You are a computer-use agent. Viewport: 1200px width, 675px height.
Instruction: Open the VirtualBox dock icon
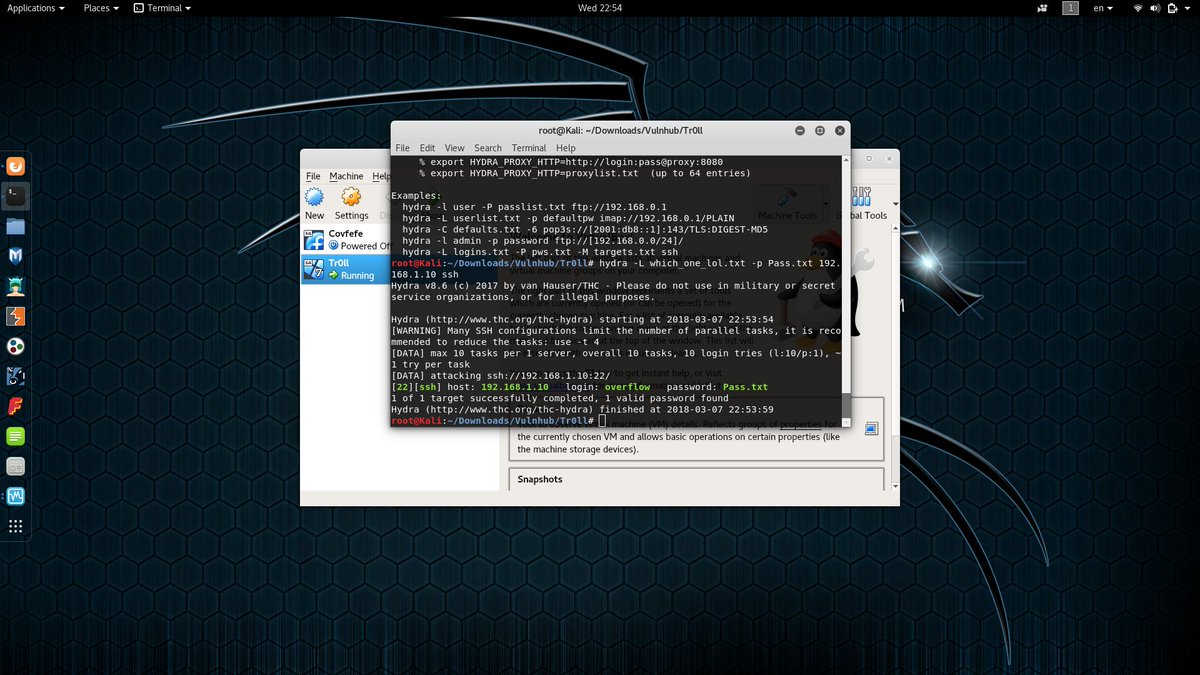click(x=16, y=496)
